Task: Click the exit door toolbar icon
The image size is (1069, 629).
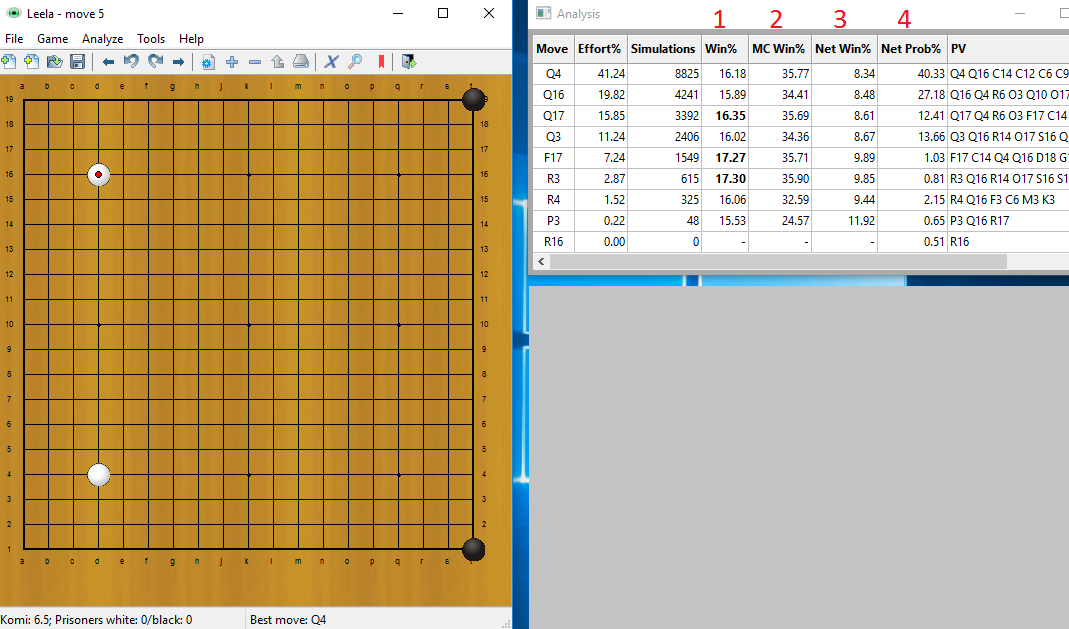Action: click(409, 62)
